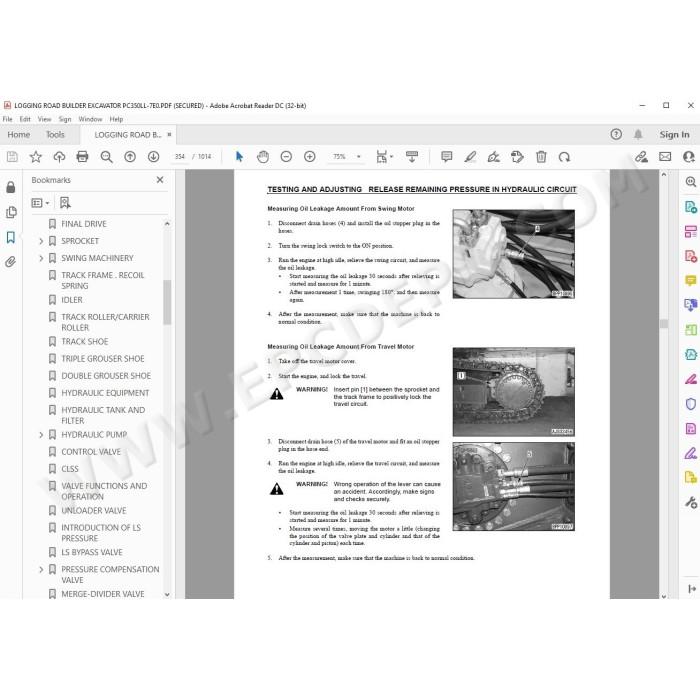Open the Sign document tool
The height and width of the screenshot is (700, 700).
494,157
